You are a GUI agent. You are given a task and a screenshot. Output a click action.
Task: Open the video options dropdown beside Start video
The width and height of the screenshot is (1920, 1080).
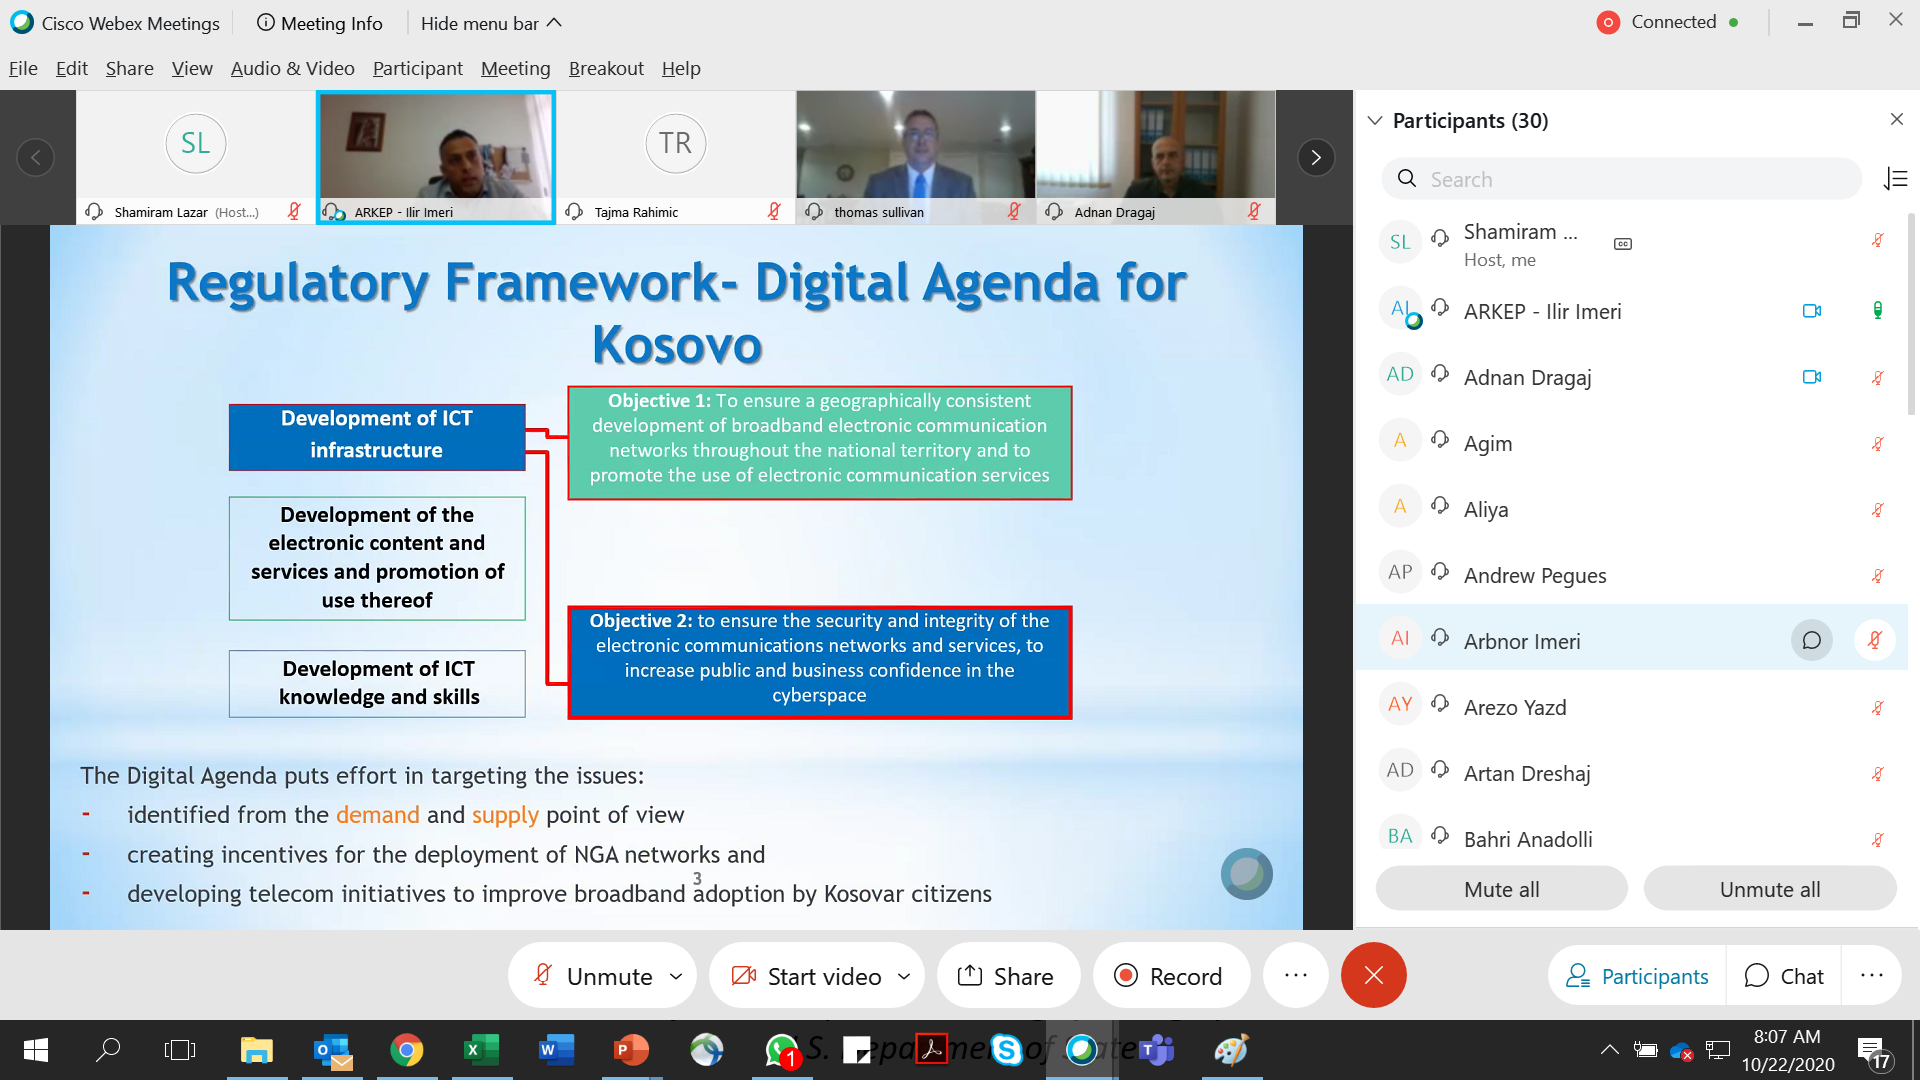904,975
